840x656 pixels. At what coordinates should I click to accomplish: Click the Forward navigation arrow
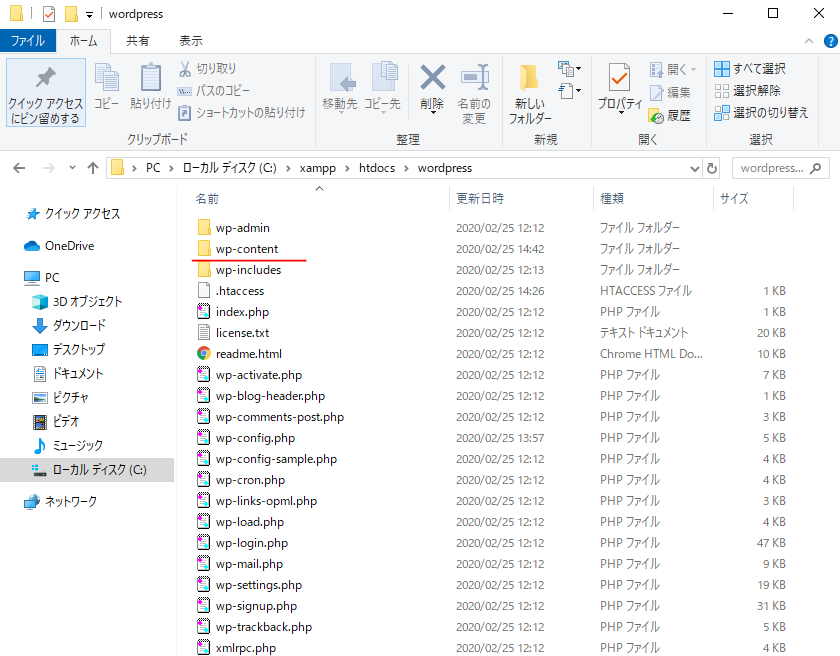pyautogui.click(x=48, y=168)
